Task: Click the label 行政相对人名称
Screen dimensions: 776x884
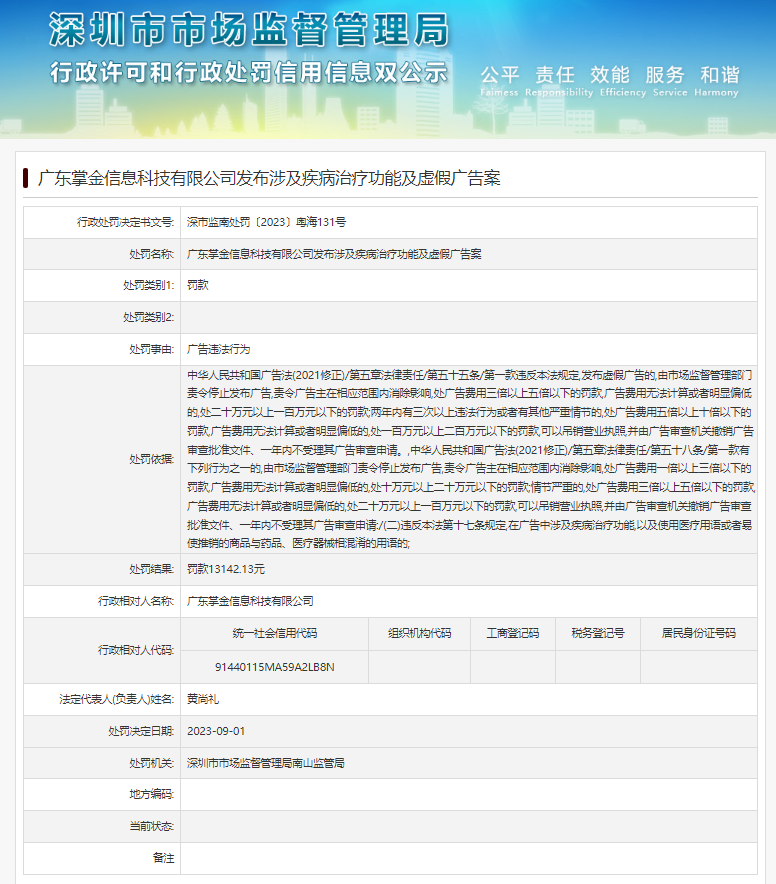Action: [136, 602]
